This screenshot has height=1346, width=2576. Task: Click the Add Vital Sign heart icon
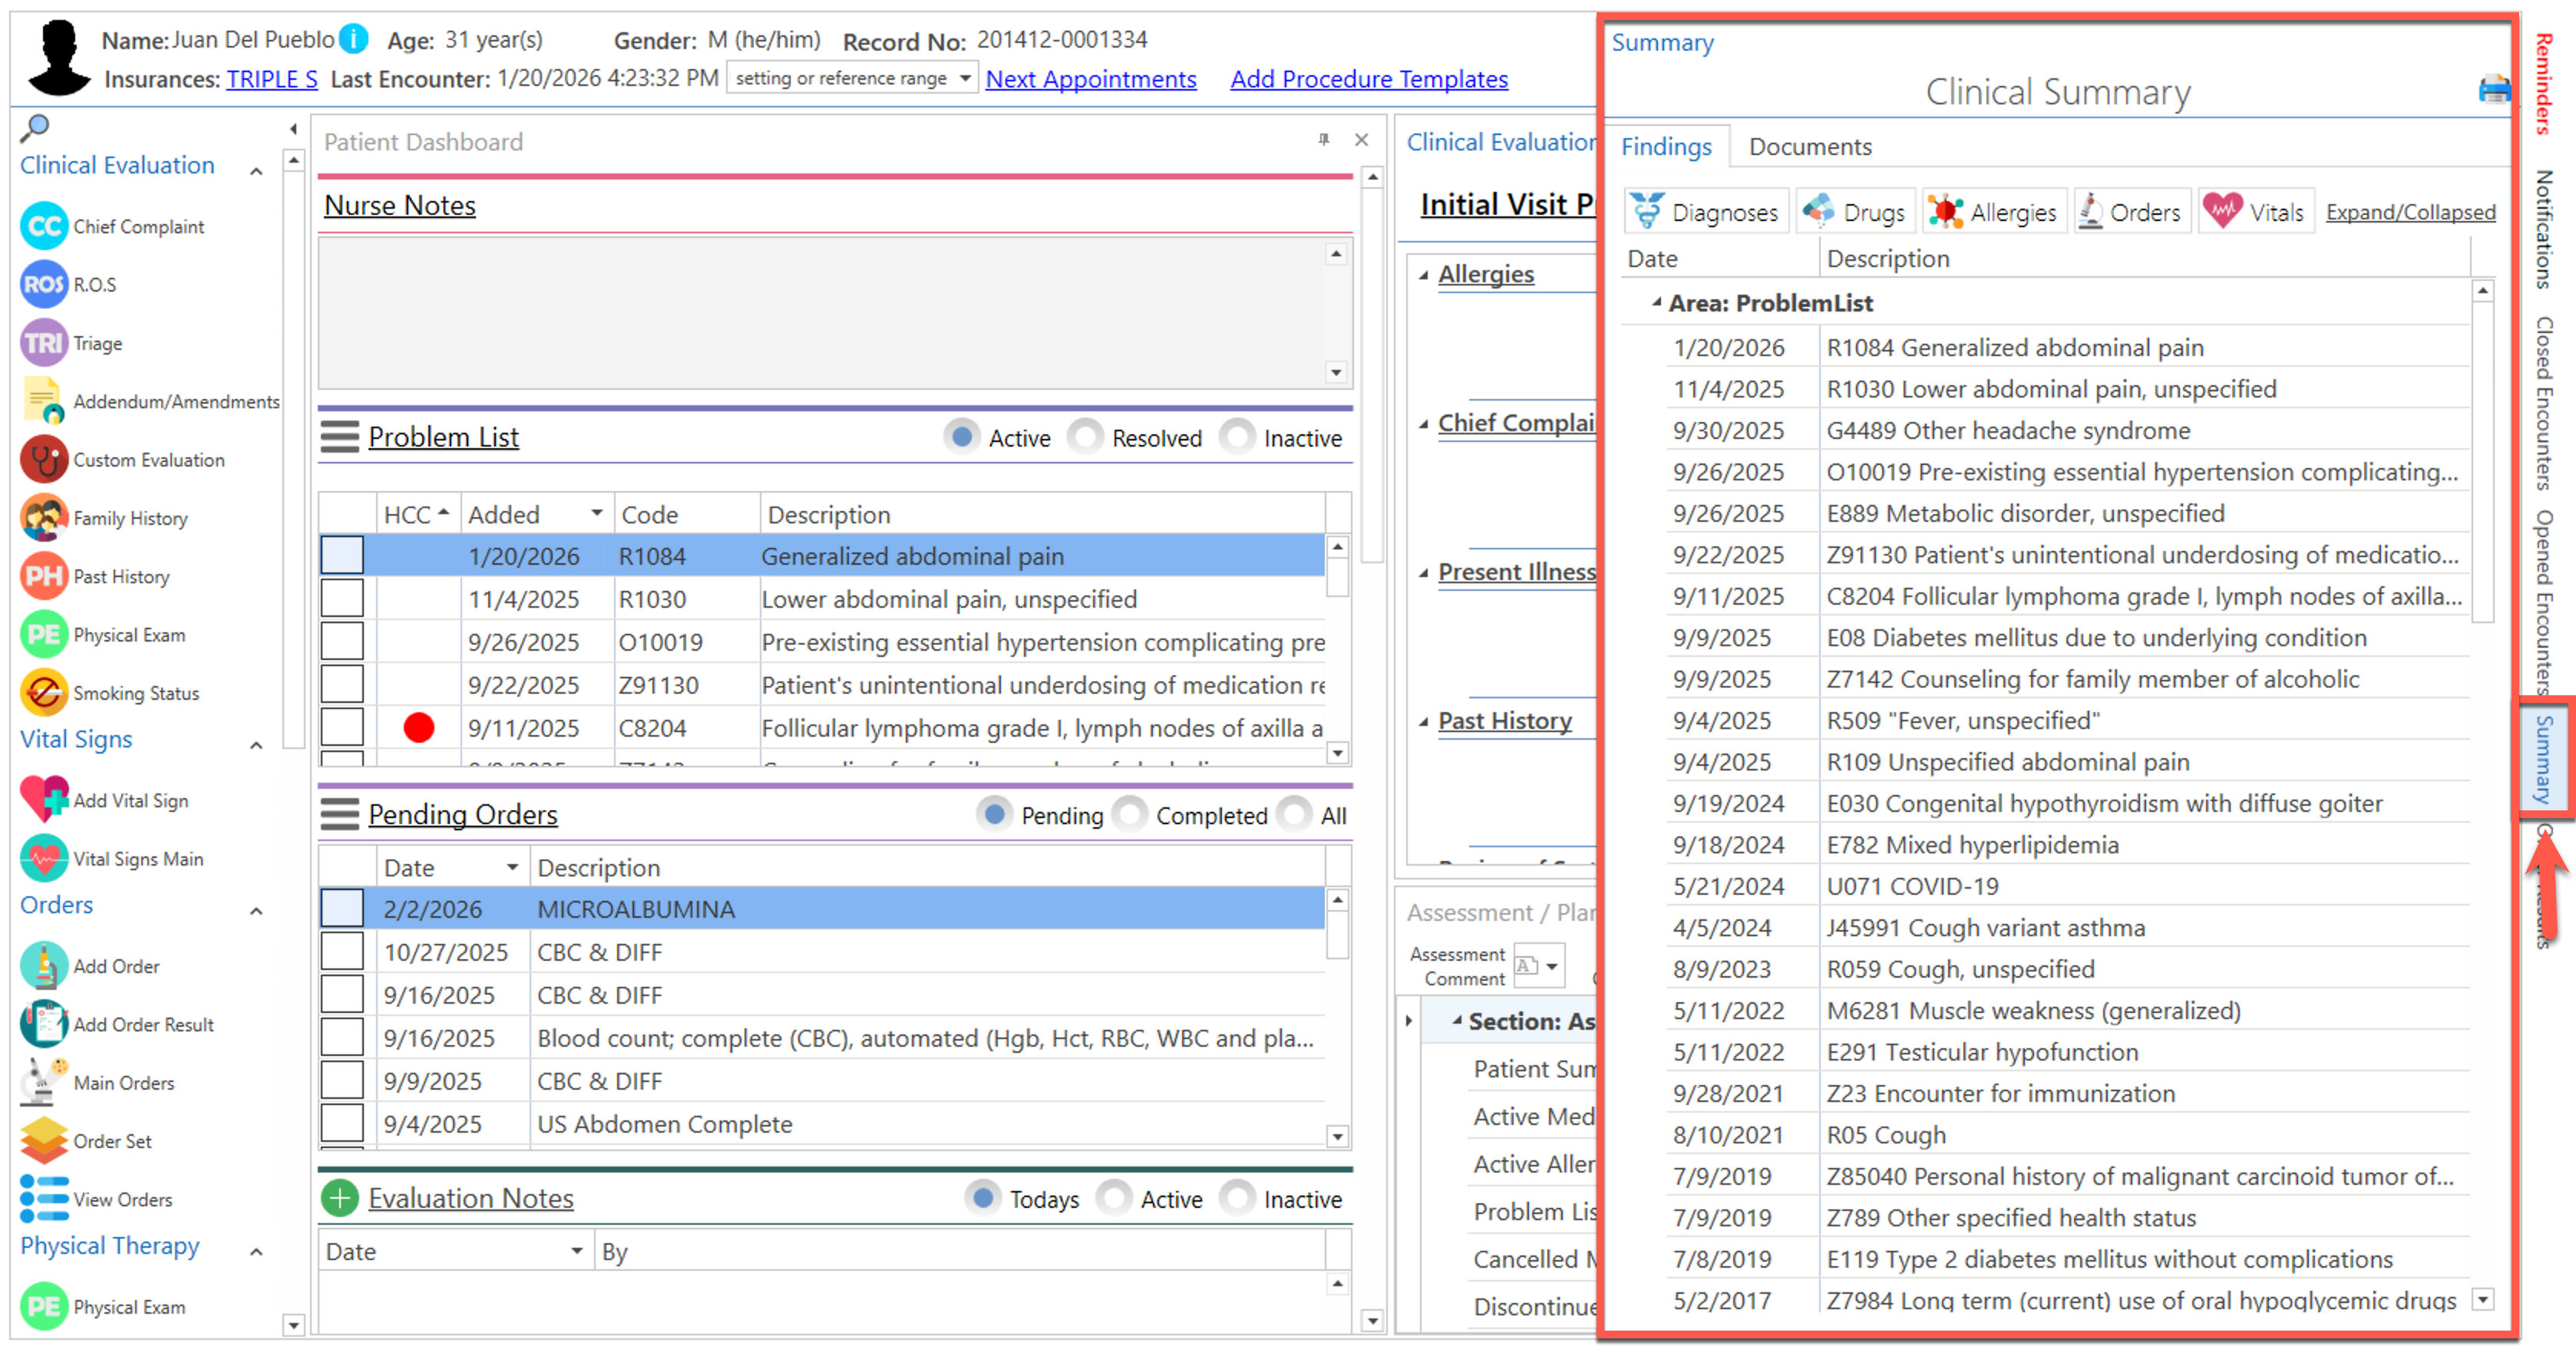point(43,800)
